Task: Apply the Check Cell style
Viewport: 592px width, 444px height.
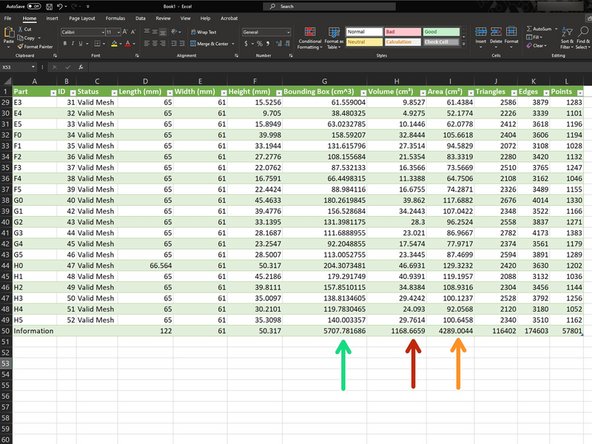Action: click(x=441, y=42)
